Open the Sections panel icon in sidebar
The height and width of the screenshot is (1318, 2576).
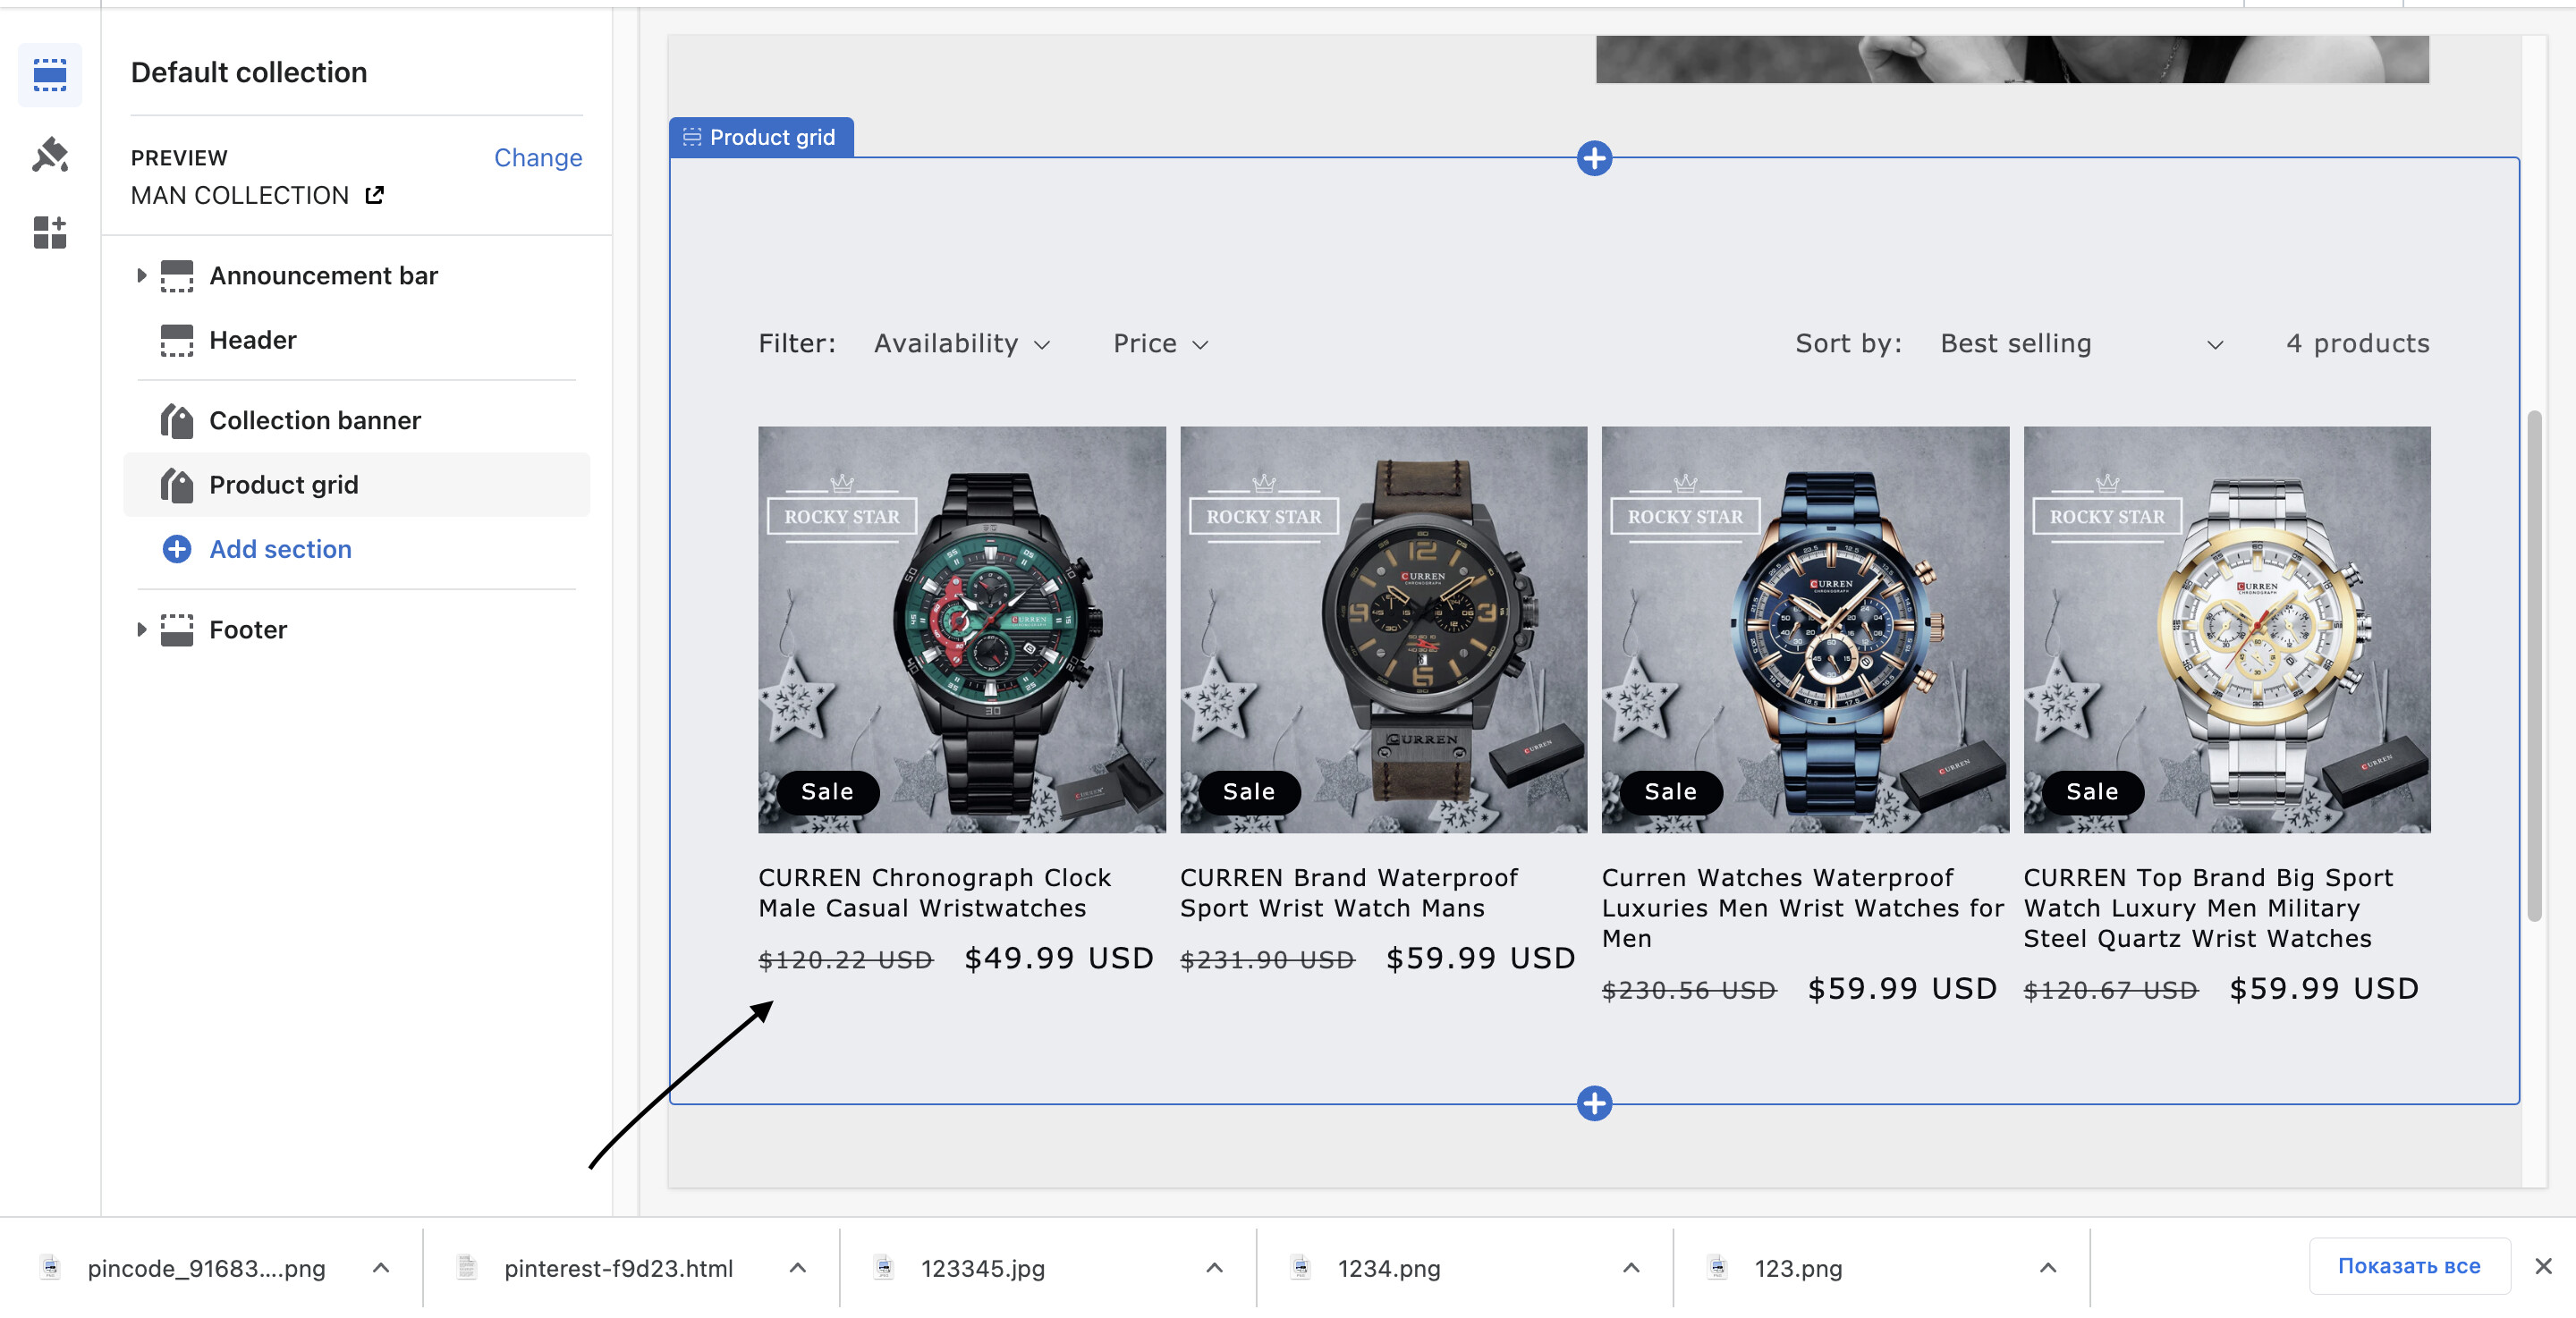click(49, 75)
